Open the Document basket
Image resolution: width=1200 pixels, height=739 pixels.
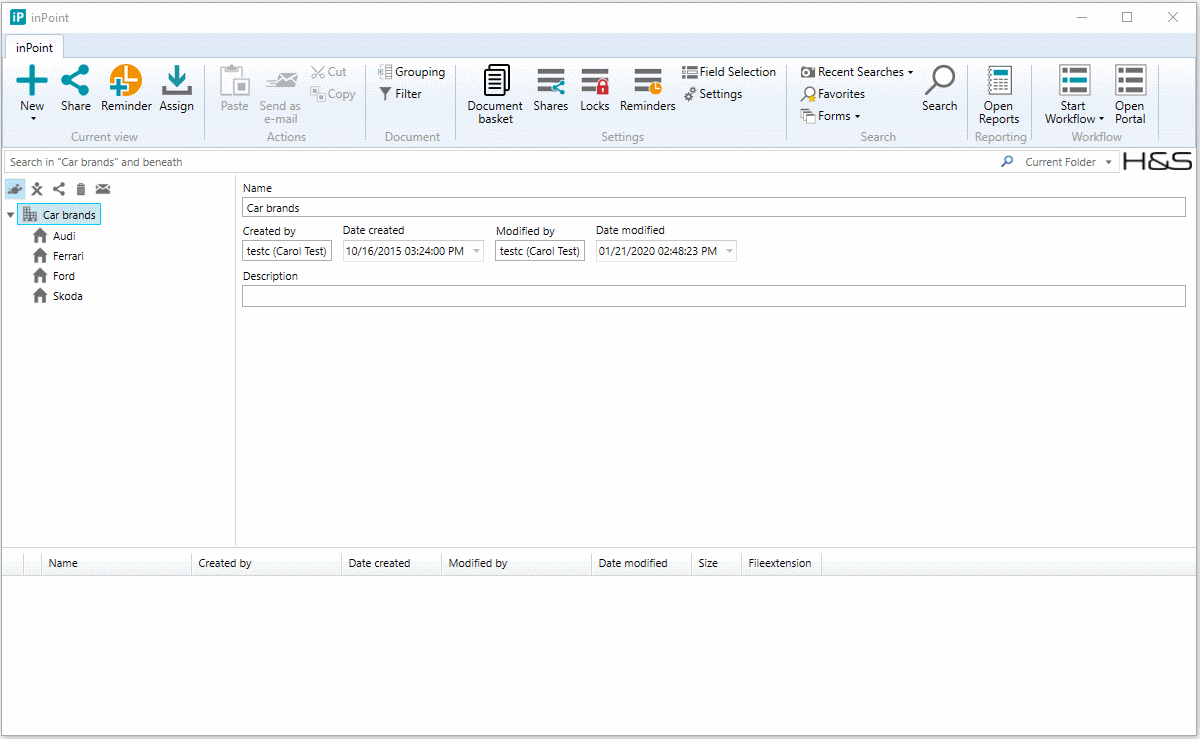coord(495,82)
